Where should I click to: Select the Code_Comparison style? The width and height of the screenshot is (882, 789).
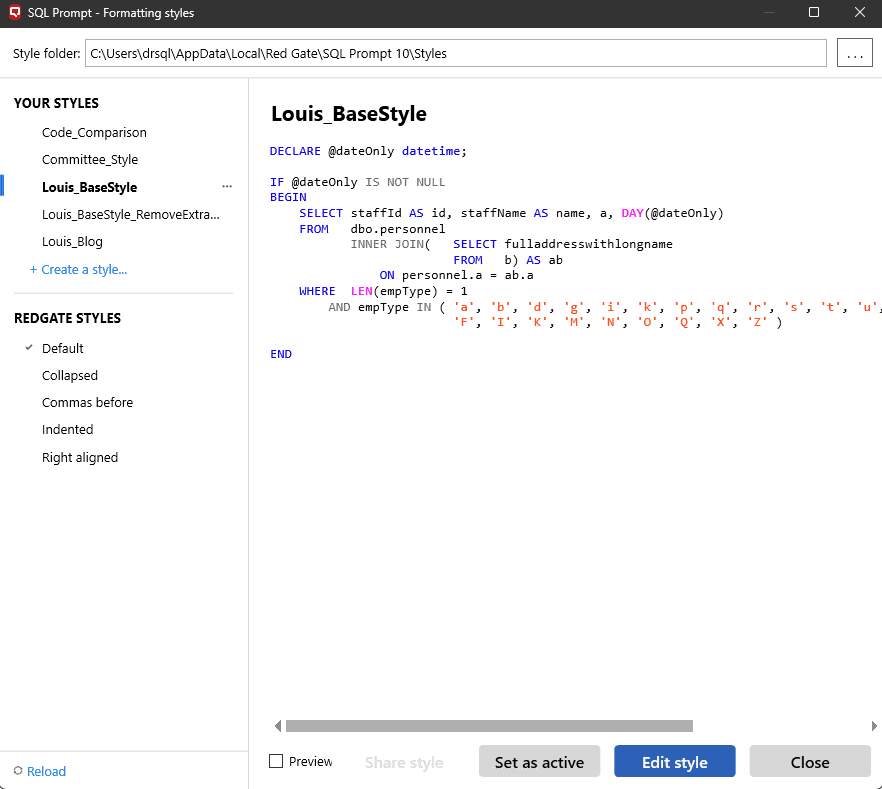[x=95, y=132]
